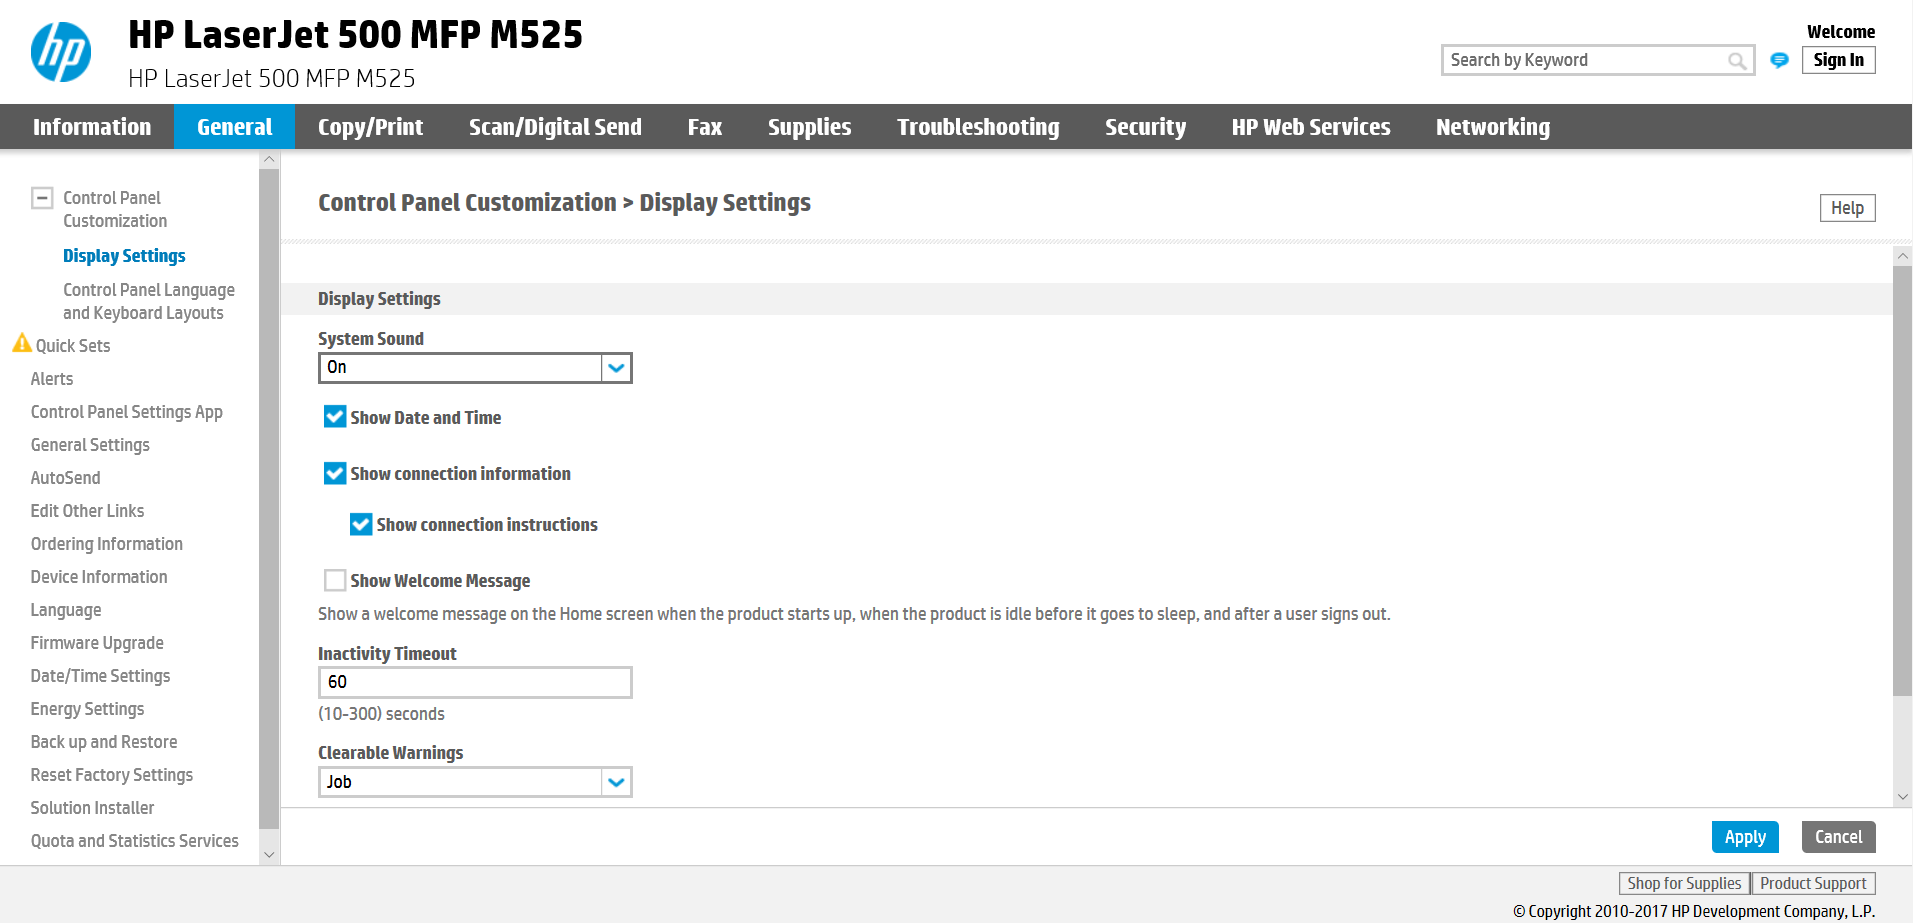
Task: Click the (10-300) seconds hint text
Action: point(381,714)
